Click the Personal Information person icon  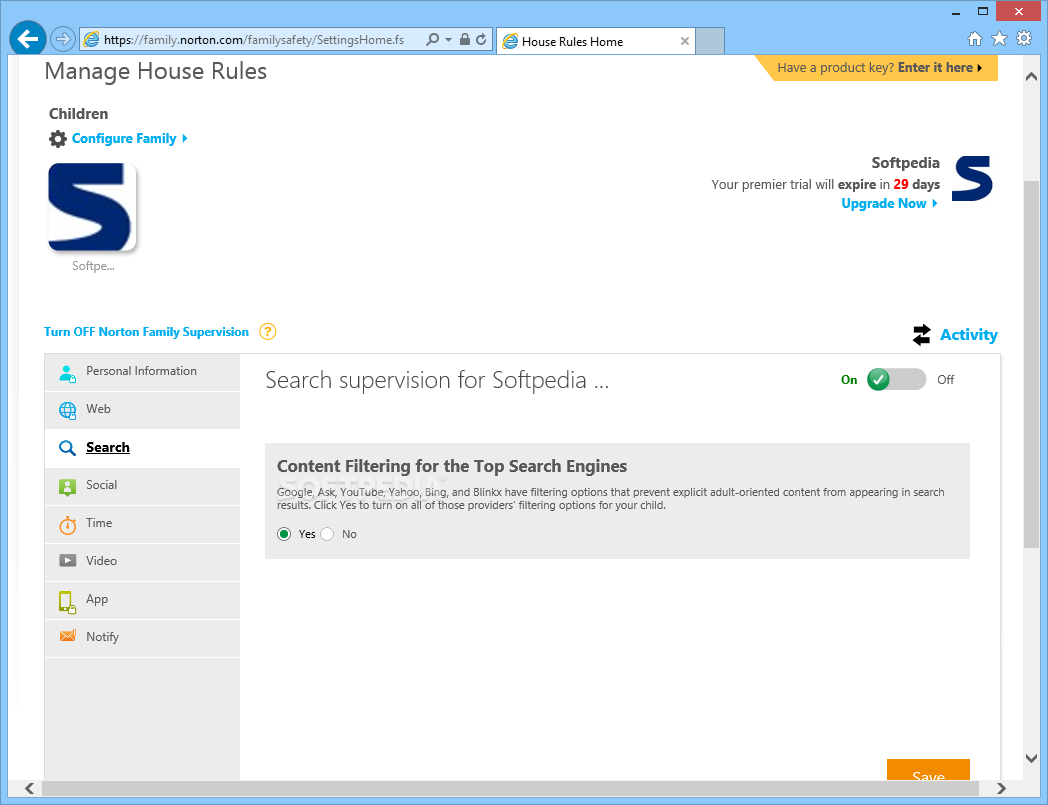[67, 373]
